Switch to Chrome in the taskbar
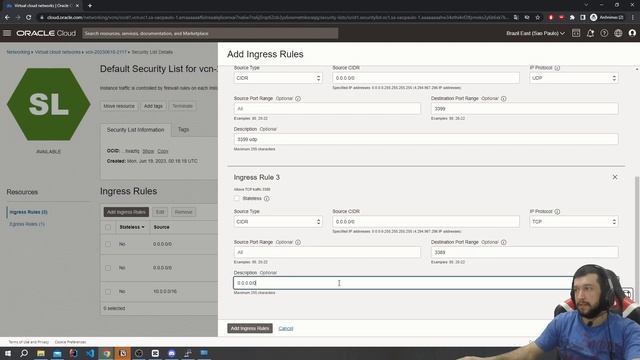Image resolution: width=640 pixels, height=360 pixels. [107, 353]
